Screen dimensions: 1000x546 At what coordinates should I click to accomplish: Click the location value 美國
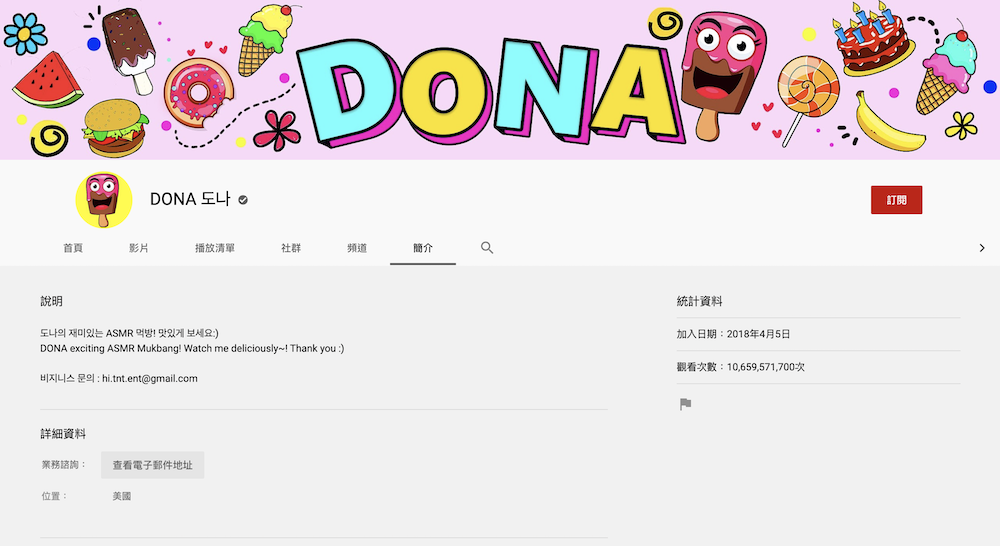tap(122, 496)
